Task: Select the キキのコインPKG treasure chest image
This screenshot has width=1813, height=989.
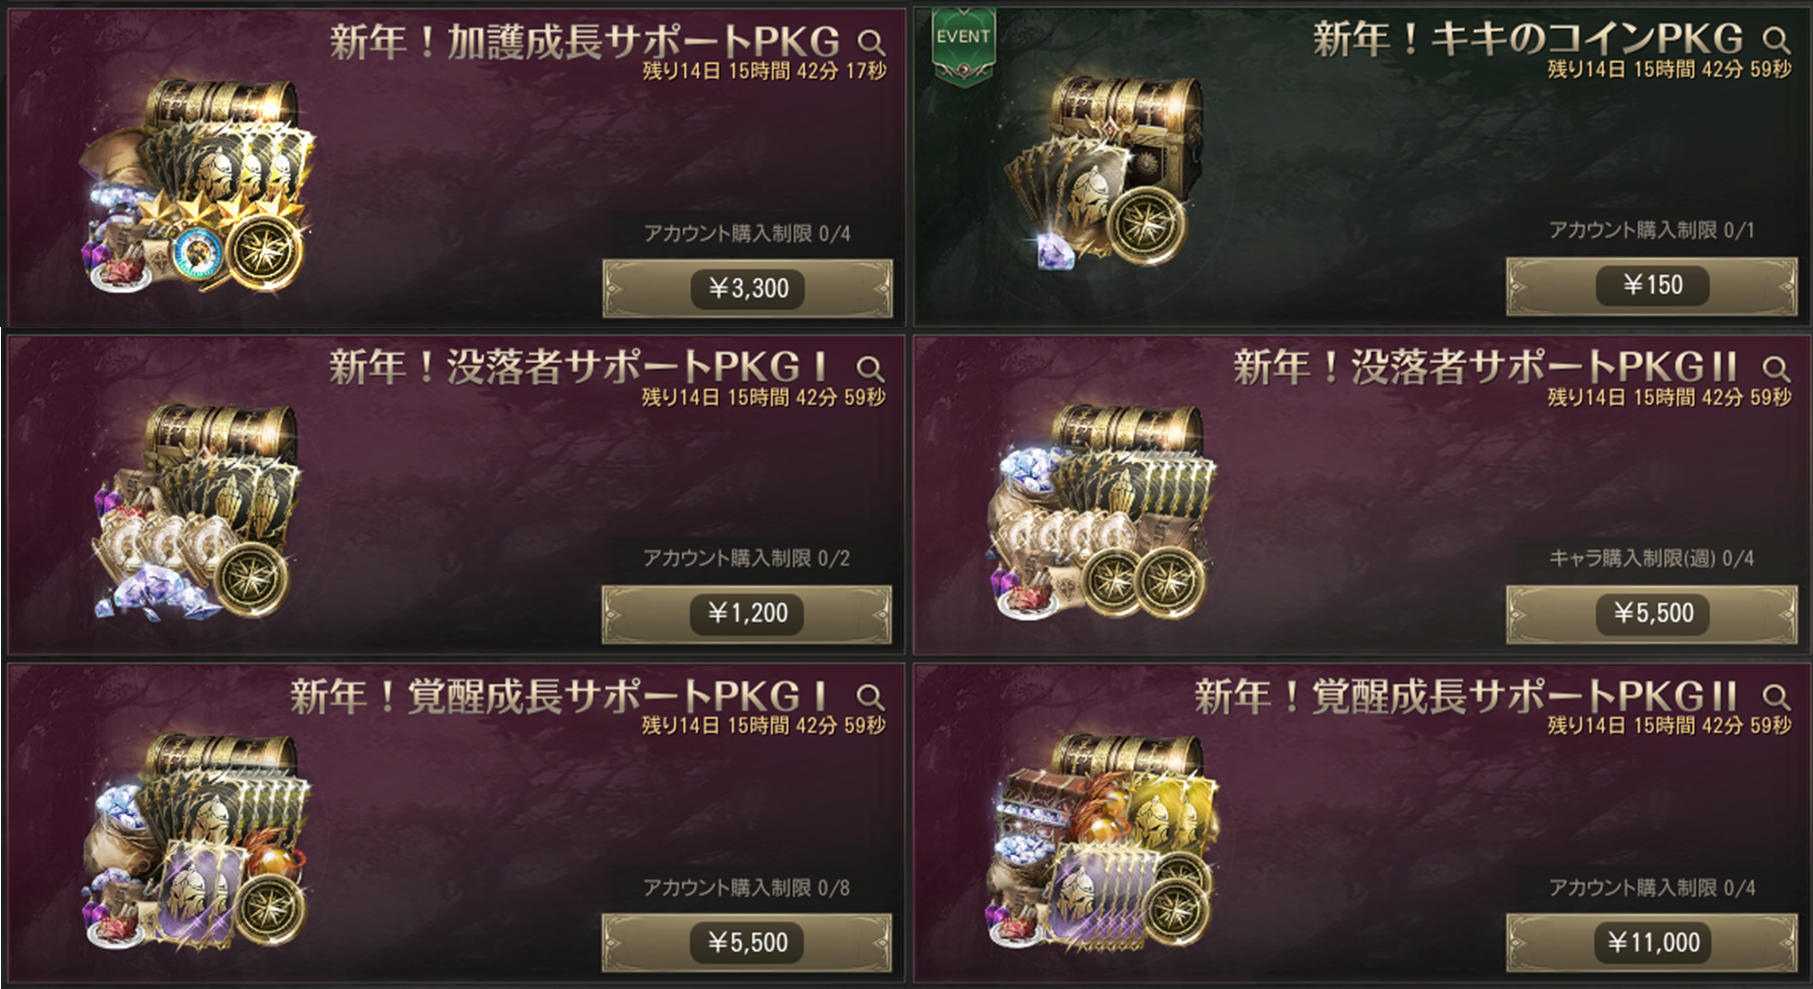Action: coord(1110,172)
